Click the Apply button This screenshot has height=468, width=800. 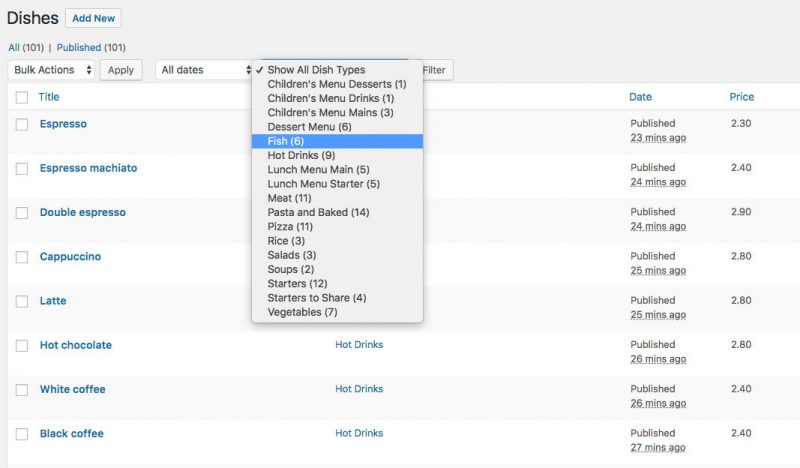(121, 70)
